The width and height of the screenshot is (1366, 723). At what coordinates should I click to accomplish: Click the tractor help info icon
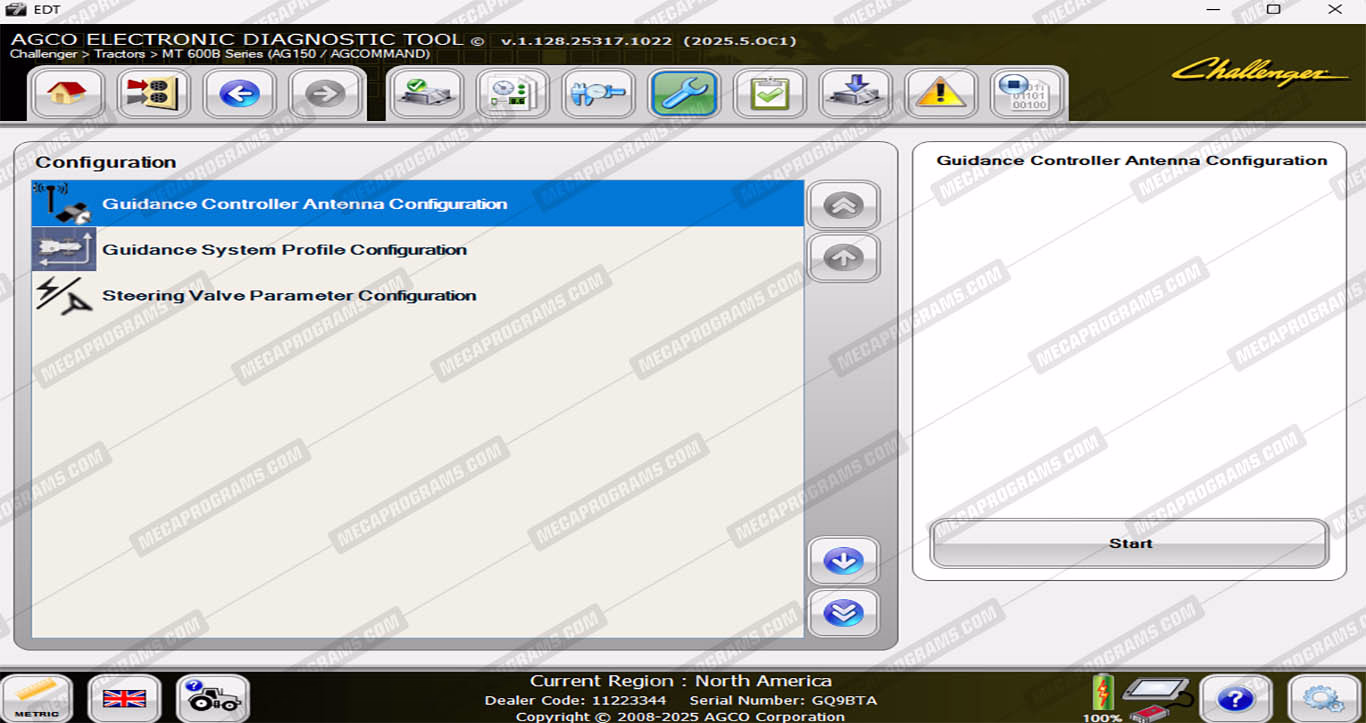212,698
